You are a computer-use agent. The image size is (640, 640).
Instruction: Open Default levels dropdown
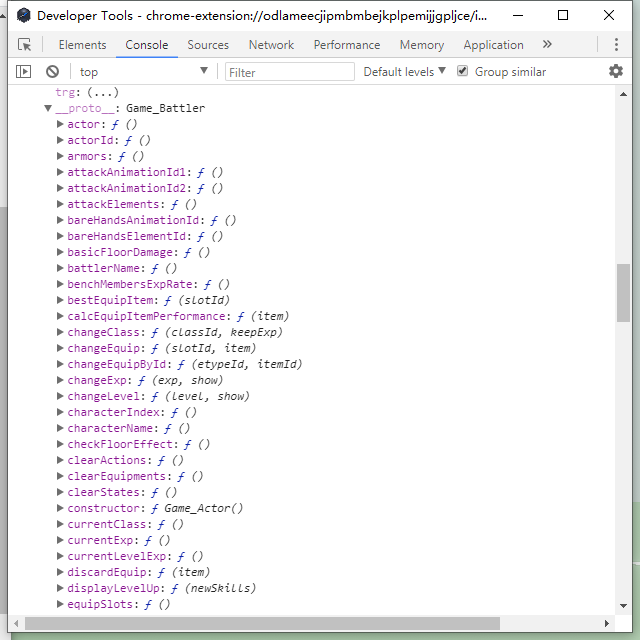point(404,72)
